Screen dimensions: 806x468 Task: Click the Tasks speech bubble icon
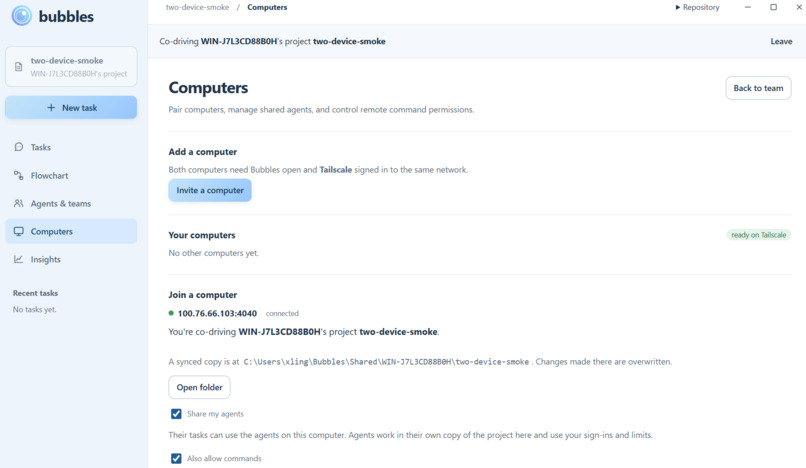click(19, 147)
